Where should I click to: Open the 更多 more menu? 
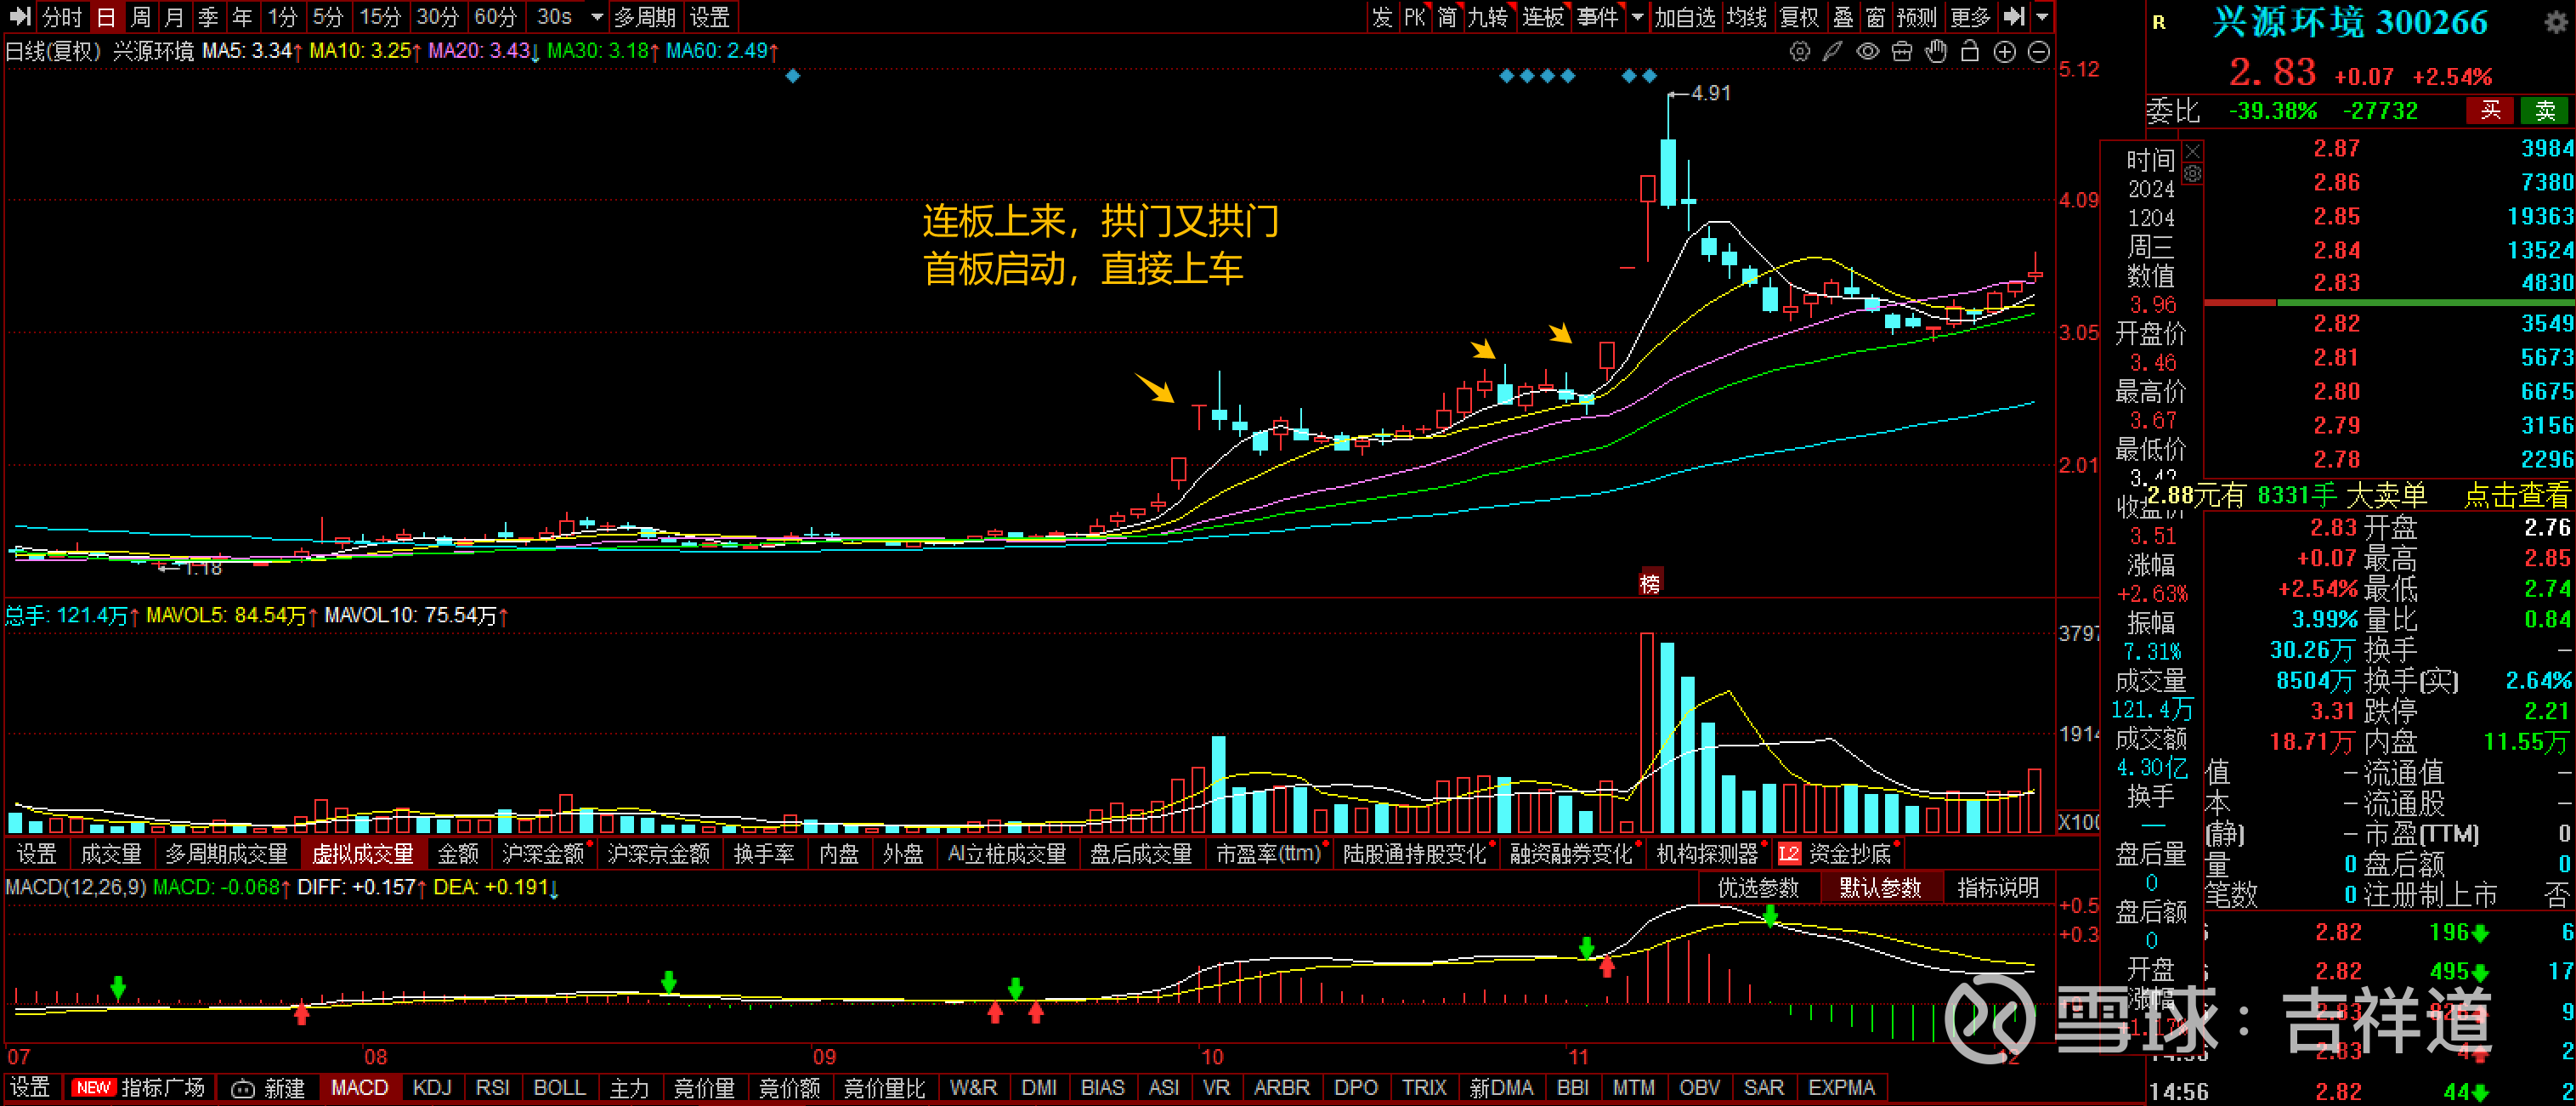pos(1971,16)
